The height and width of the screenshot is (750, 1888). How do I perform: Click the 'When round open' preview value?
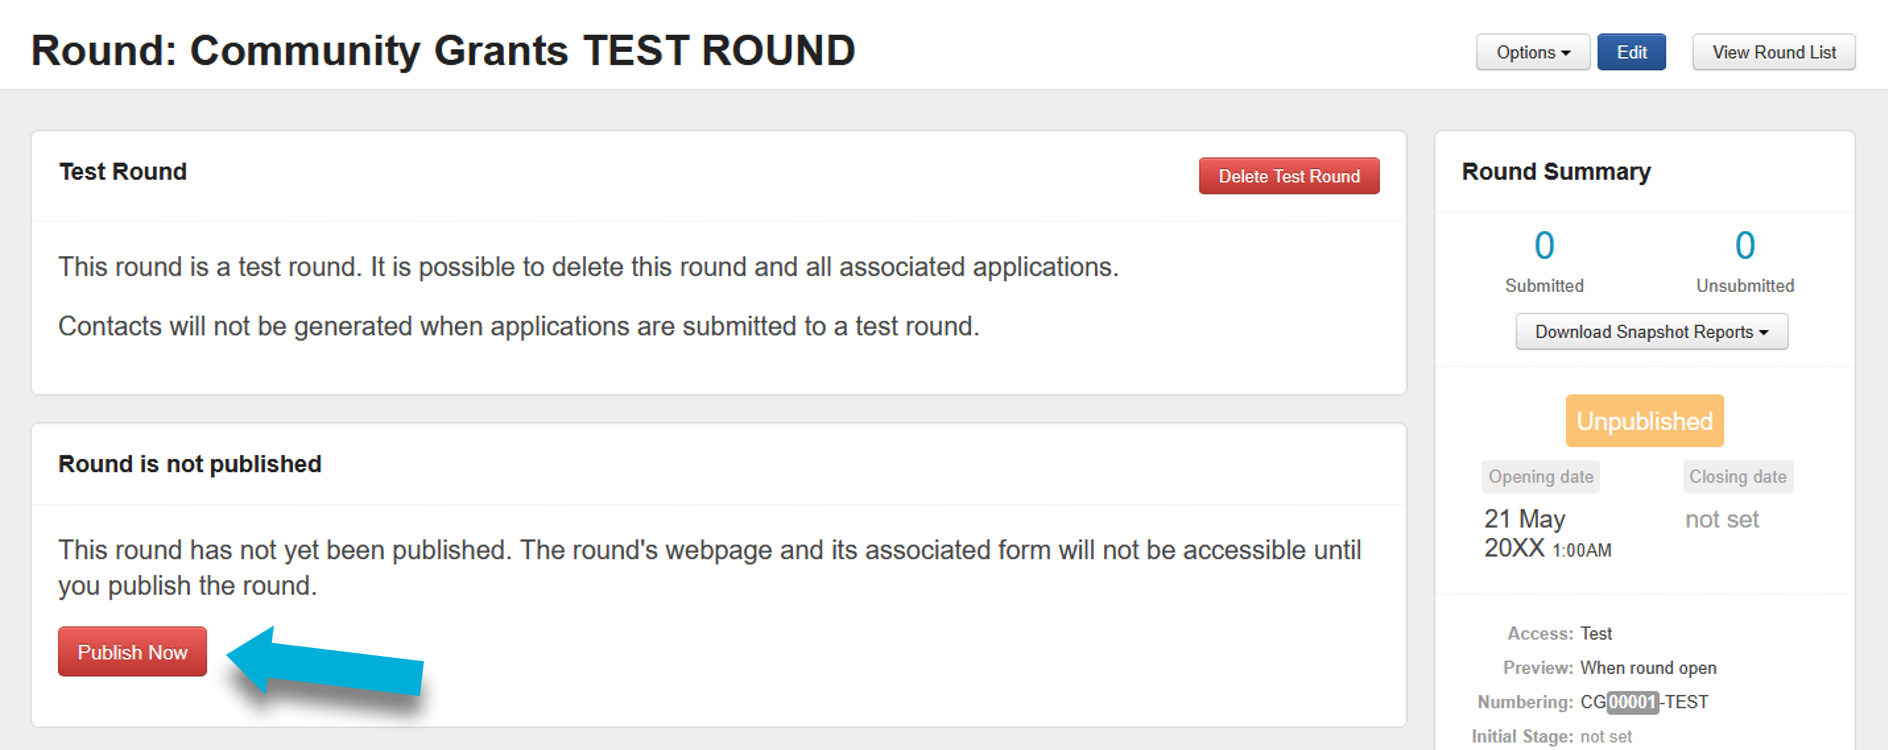click(1647, 668)
